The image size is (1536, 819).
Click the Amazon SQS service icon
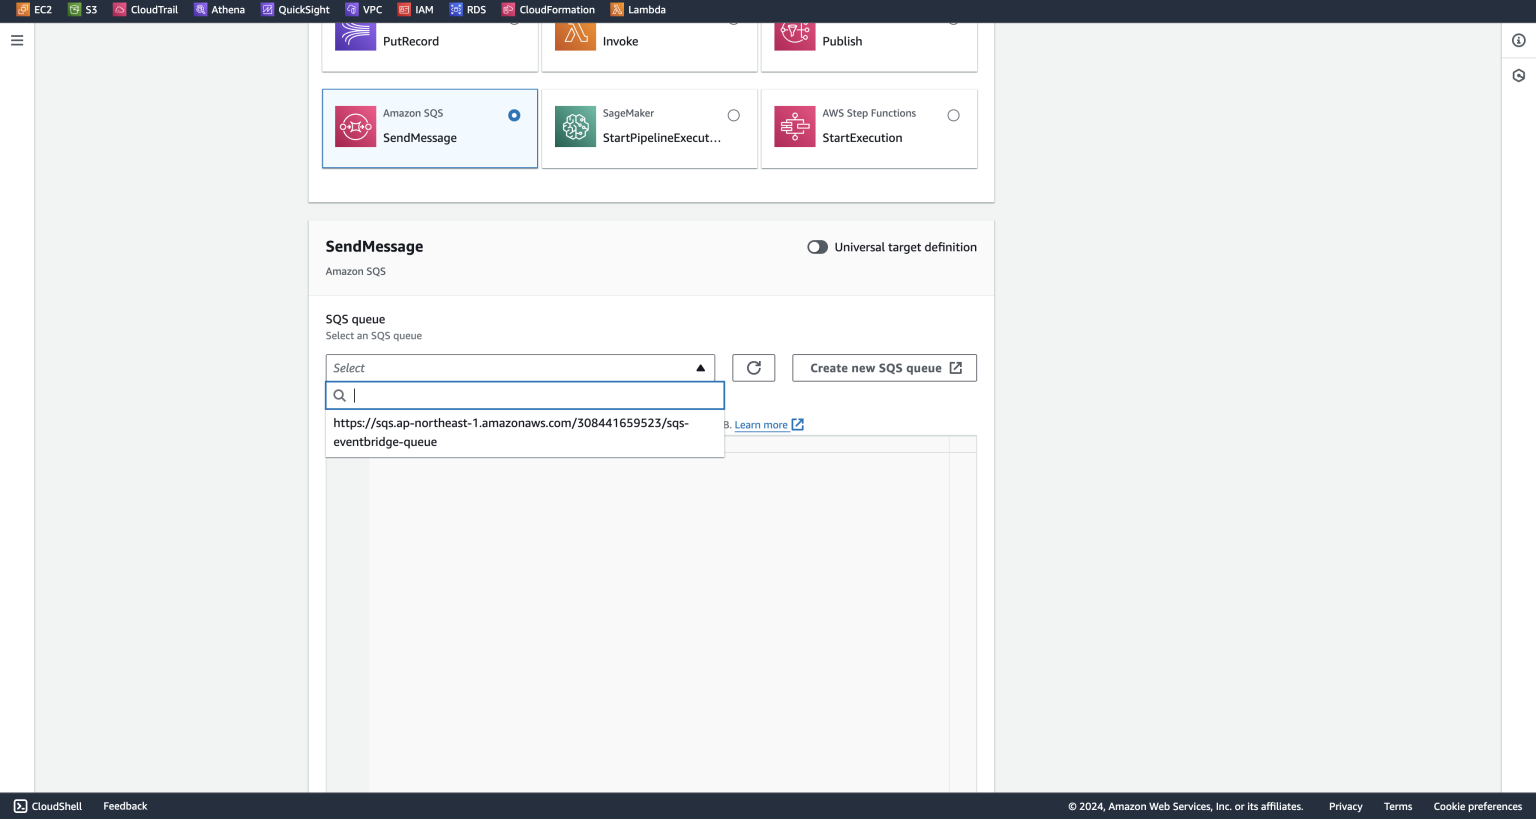[x=355, y=127]
